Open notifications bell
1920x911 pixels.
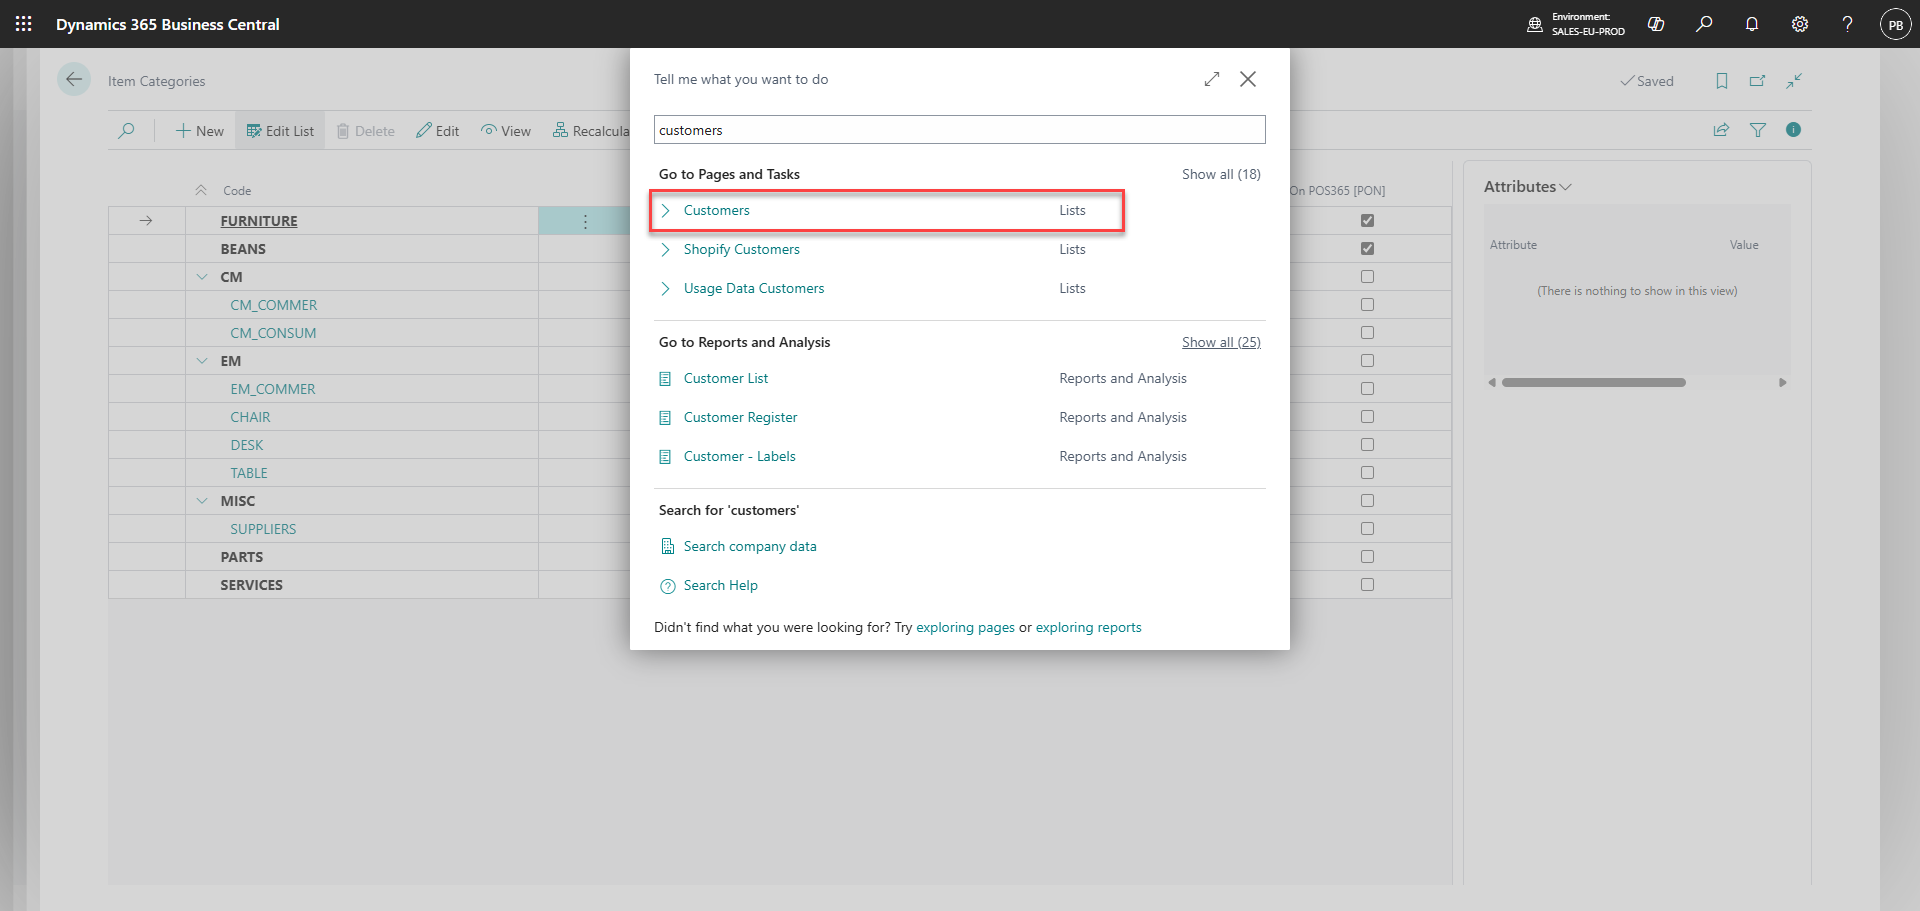[1752, 24]
